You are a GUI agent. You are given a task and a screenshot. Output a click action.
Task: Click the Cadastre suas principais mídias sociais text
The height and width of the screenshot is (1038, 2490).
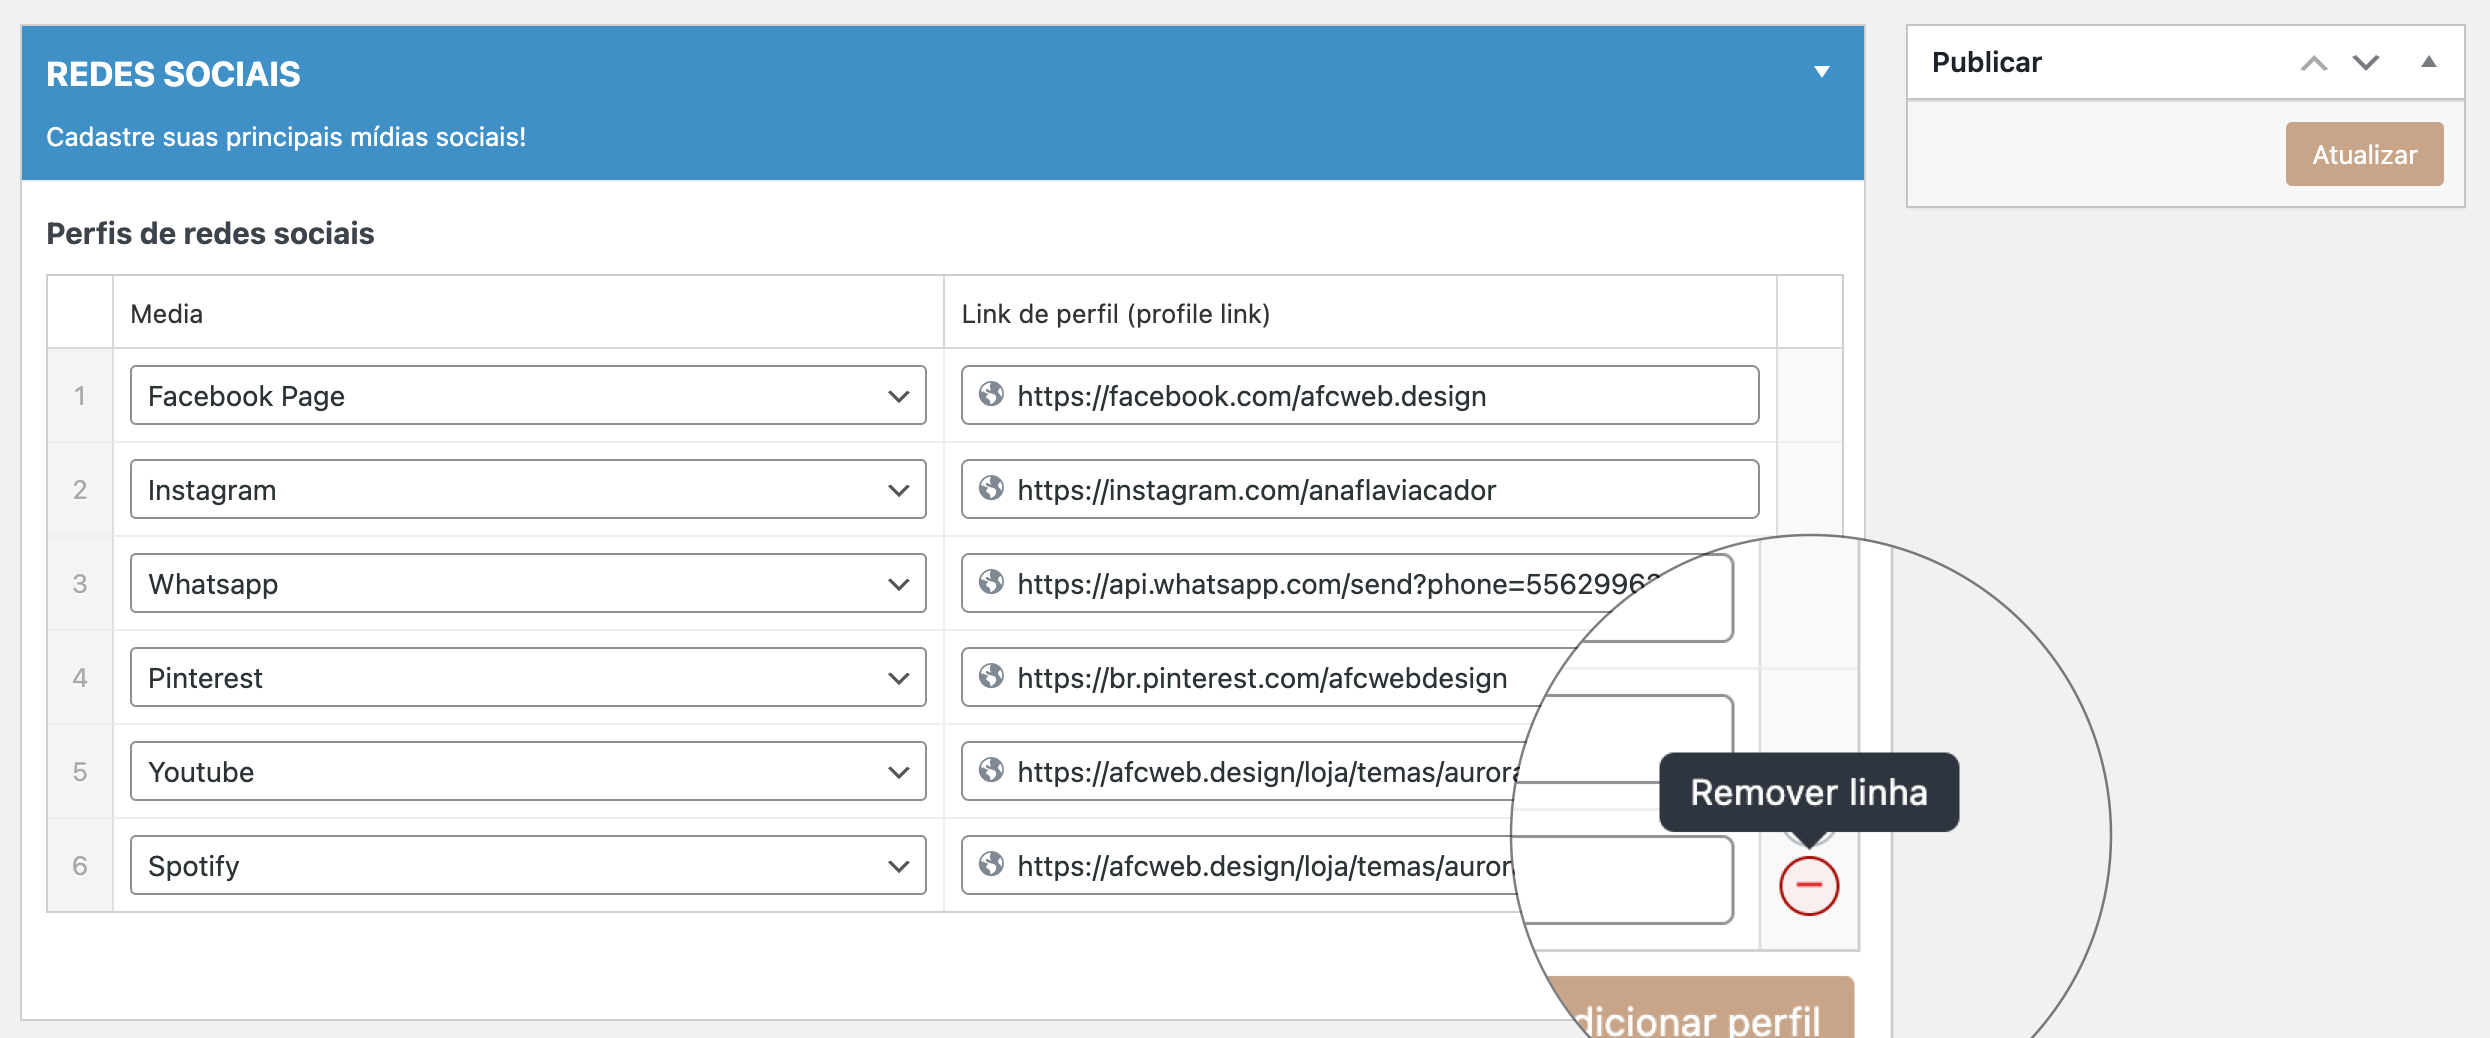pyautogui.click(x=286, y=137)
